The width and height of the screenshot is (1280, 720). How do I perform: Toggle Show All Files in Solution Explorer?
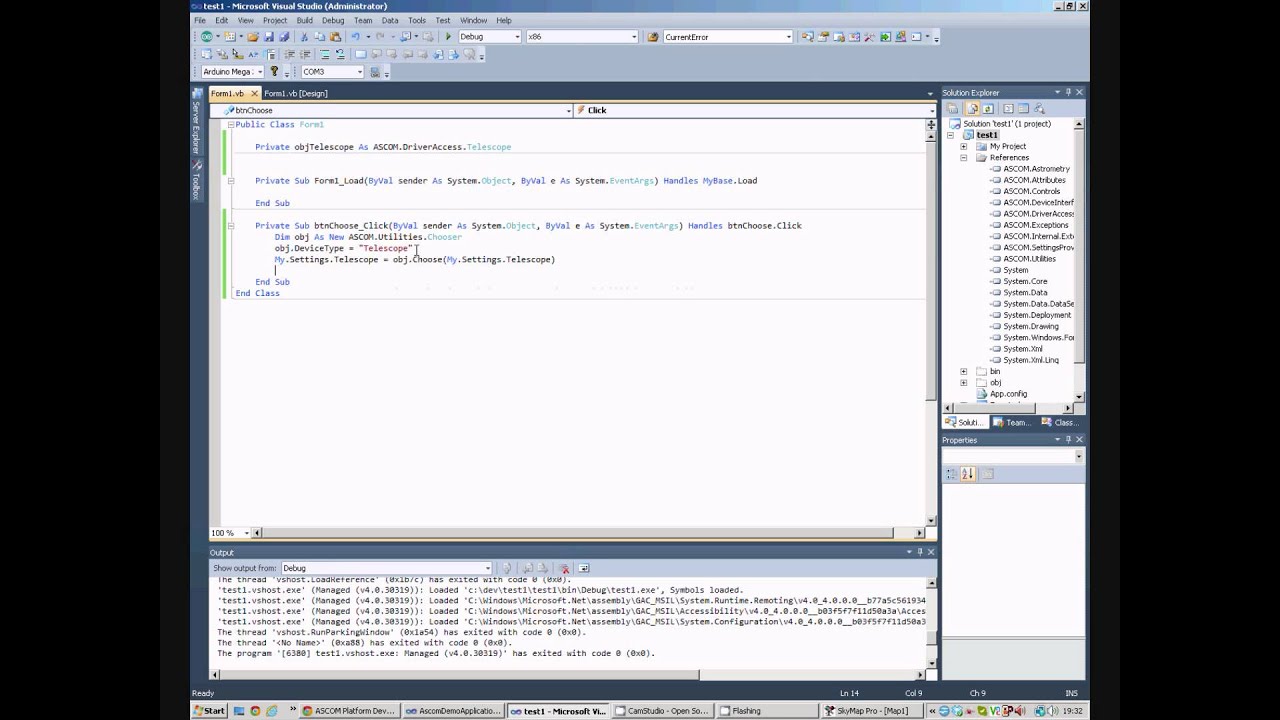973,108
